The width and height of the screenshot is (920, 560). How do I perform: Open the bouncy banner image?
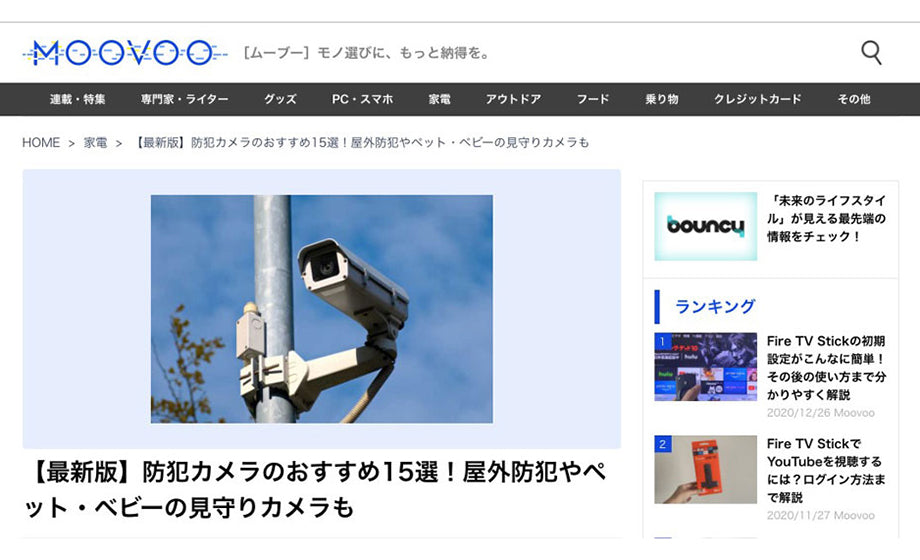(x=705, y=226)
